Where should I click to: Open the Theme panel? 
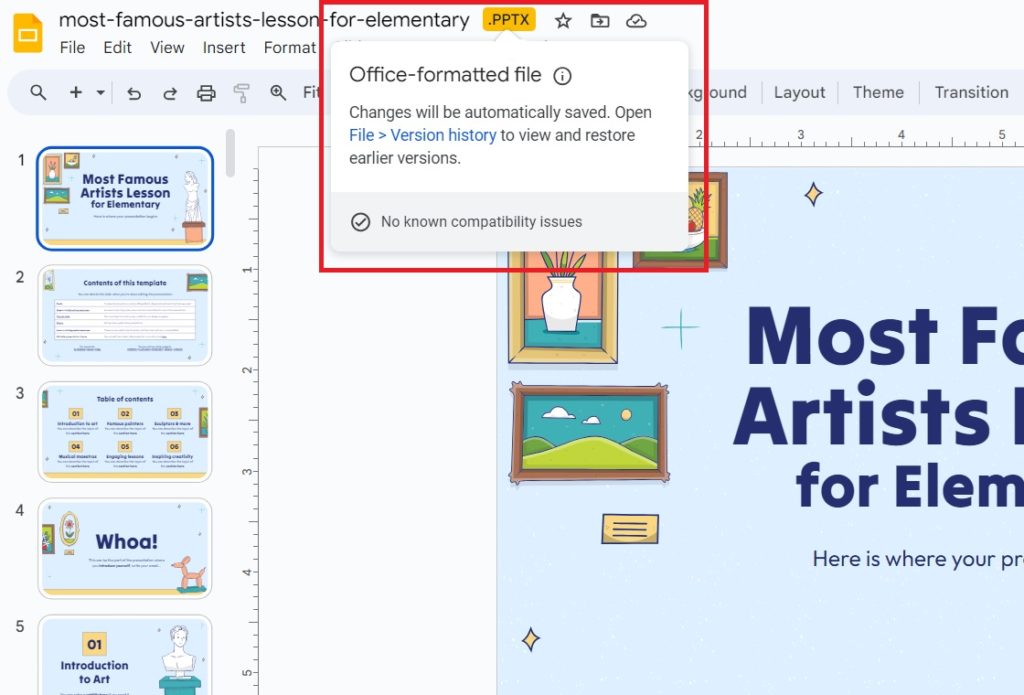point(877,92)
